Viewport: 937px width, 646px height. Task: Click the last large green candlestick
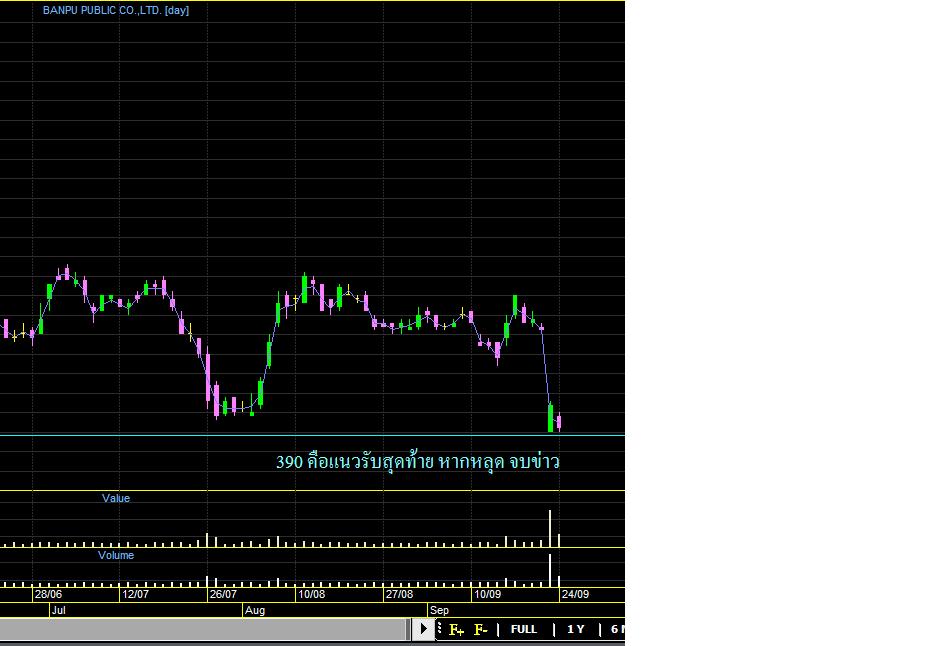(550, 417)
